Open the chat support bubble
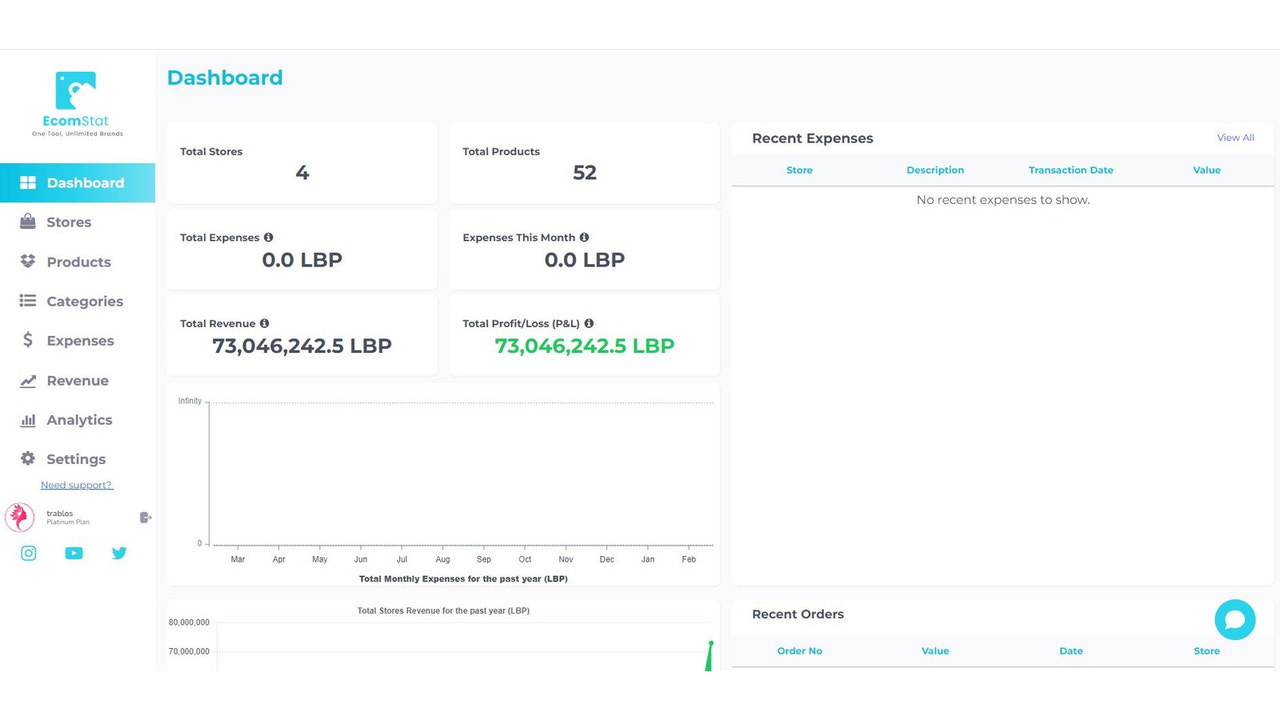This screenshot has width=1280, height=720. (x=1235, y=620)
